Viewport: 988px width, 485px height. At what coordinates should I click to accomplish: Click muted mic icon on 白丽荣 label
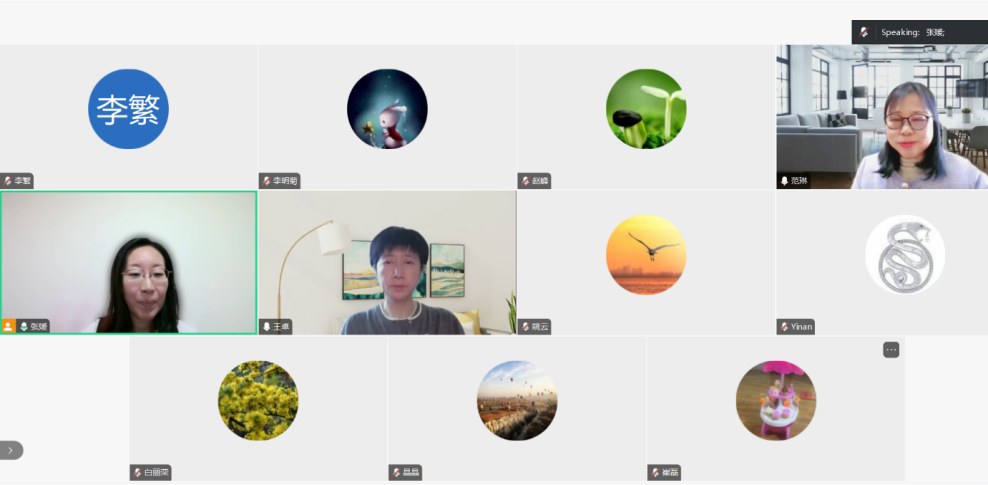tap(137, 472)
